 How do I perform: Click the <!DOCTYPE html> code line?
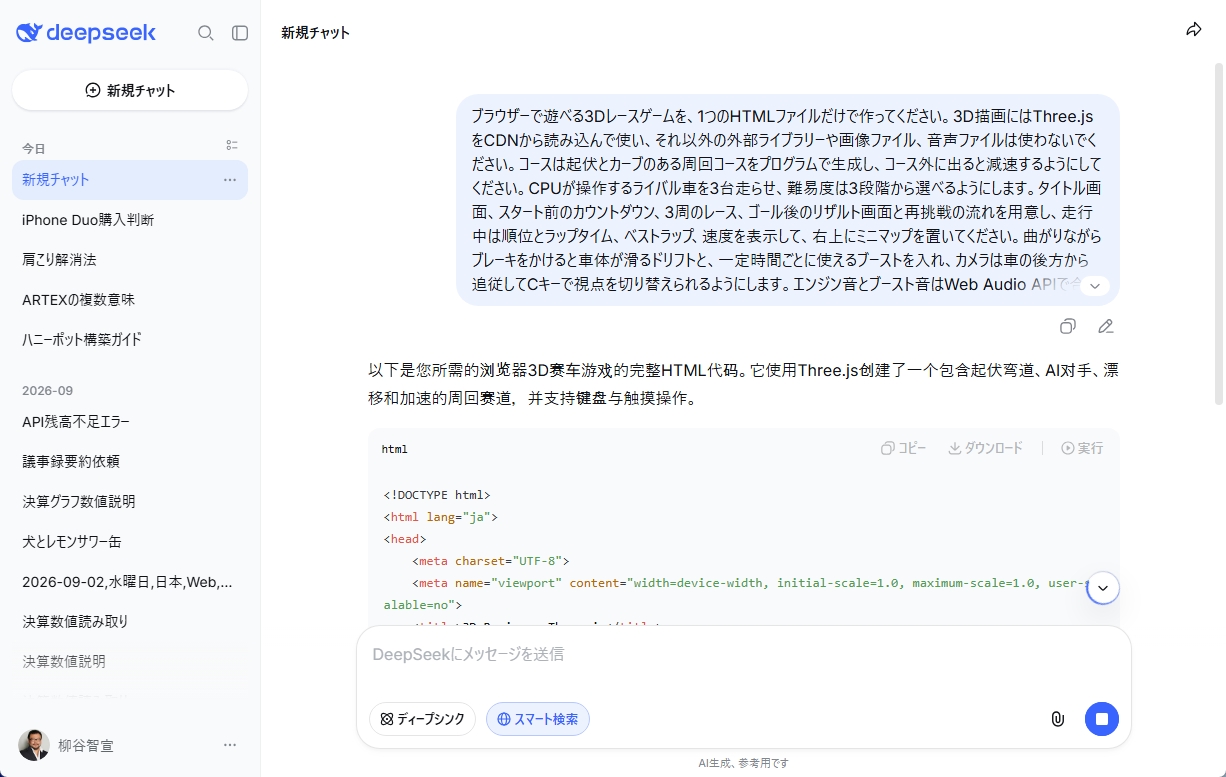pyautogui.click(x=437, y=495)
